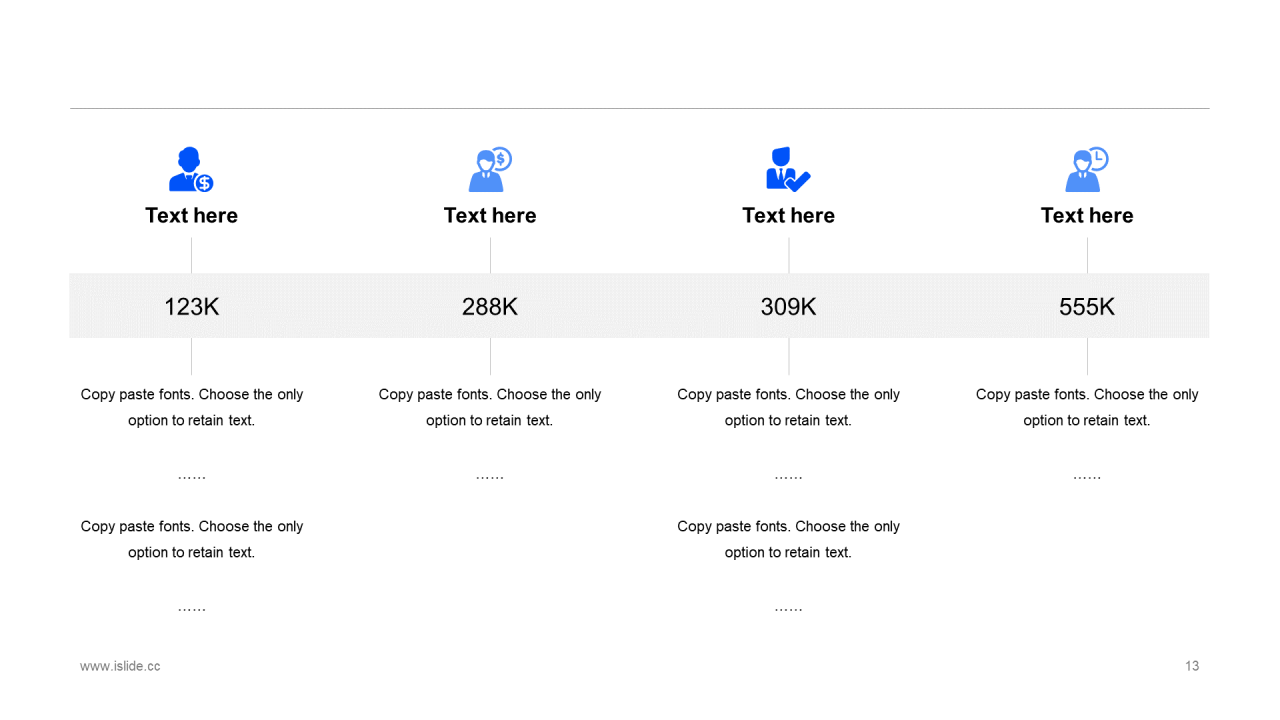Screen dimensions: 1280x720
Task: Click the paragraph text under 288K
Action: click(490, 407)
